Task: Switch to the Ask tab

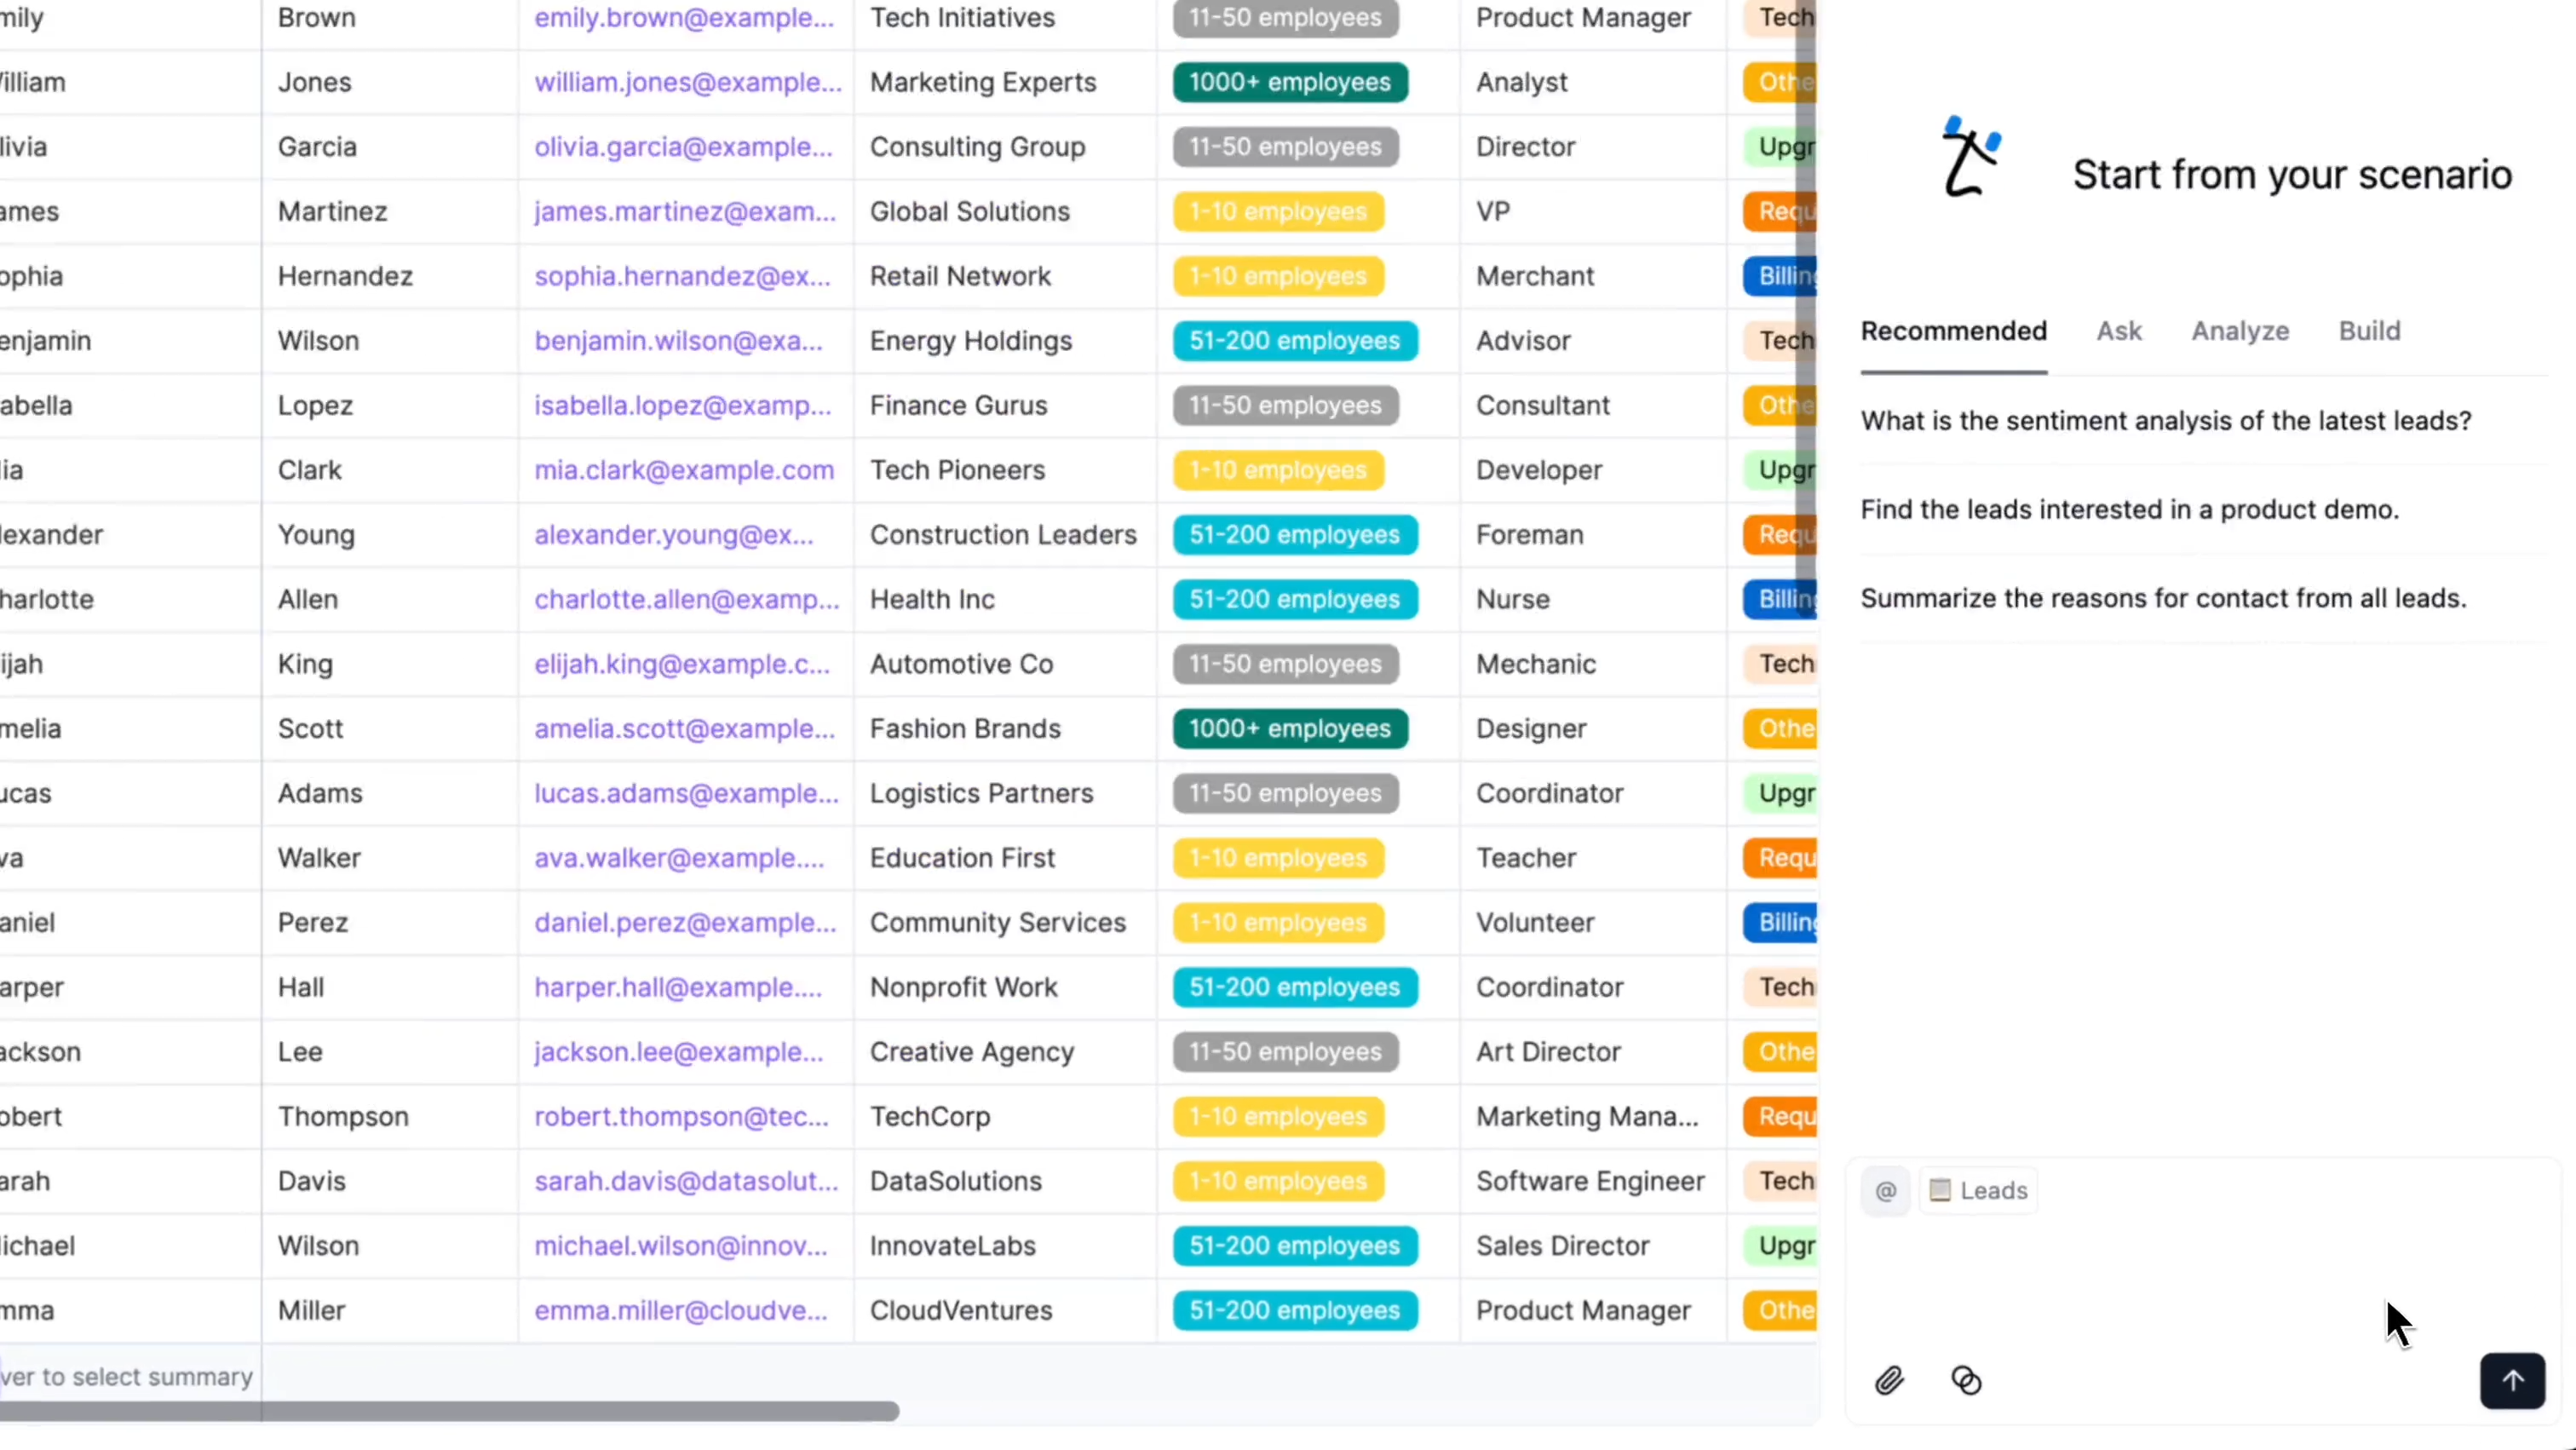Action: (x=2118, y=331)
